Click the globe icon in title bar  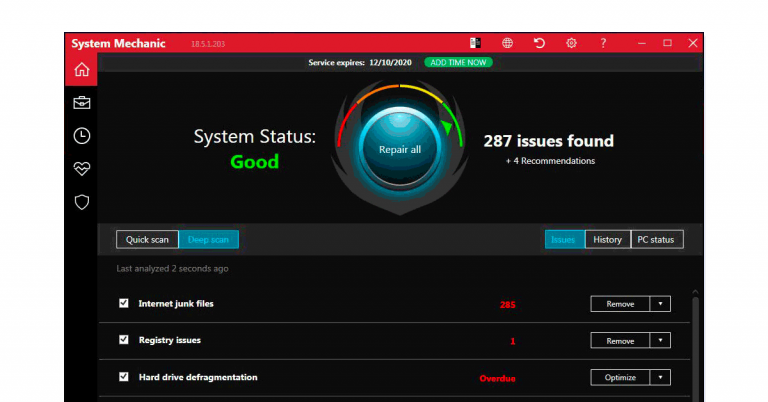click(507, 43)
